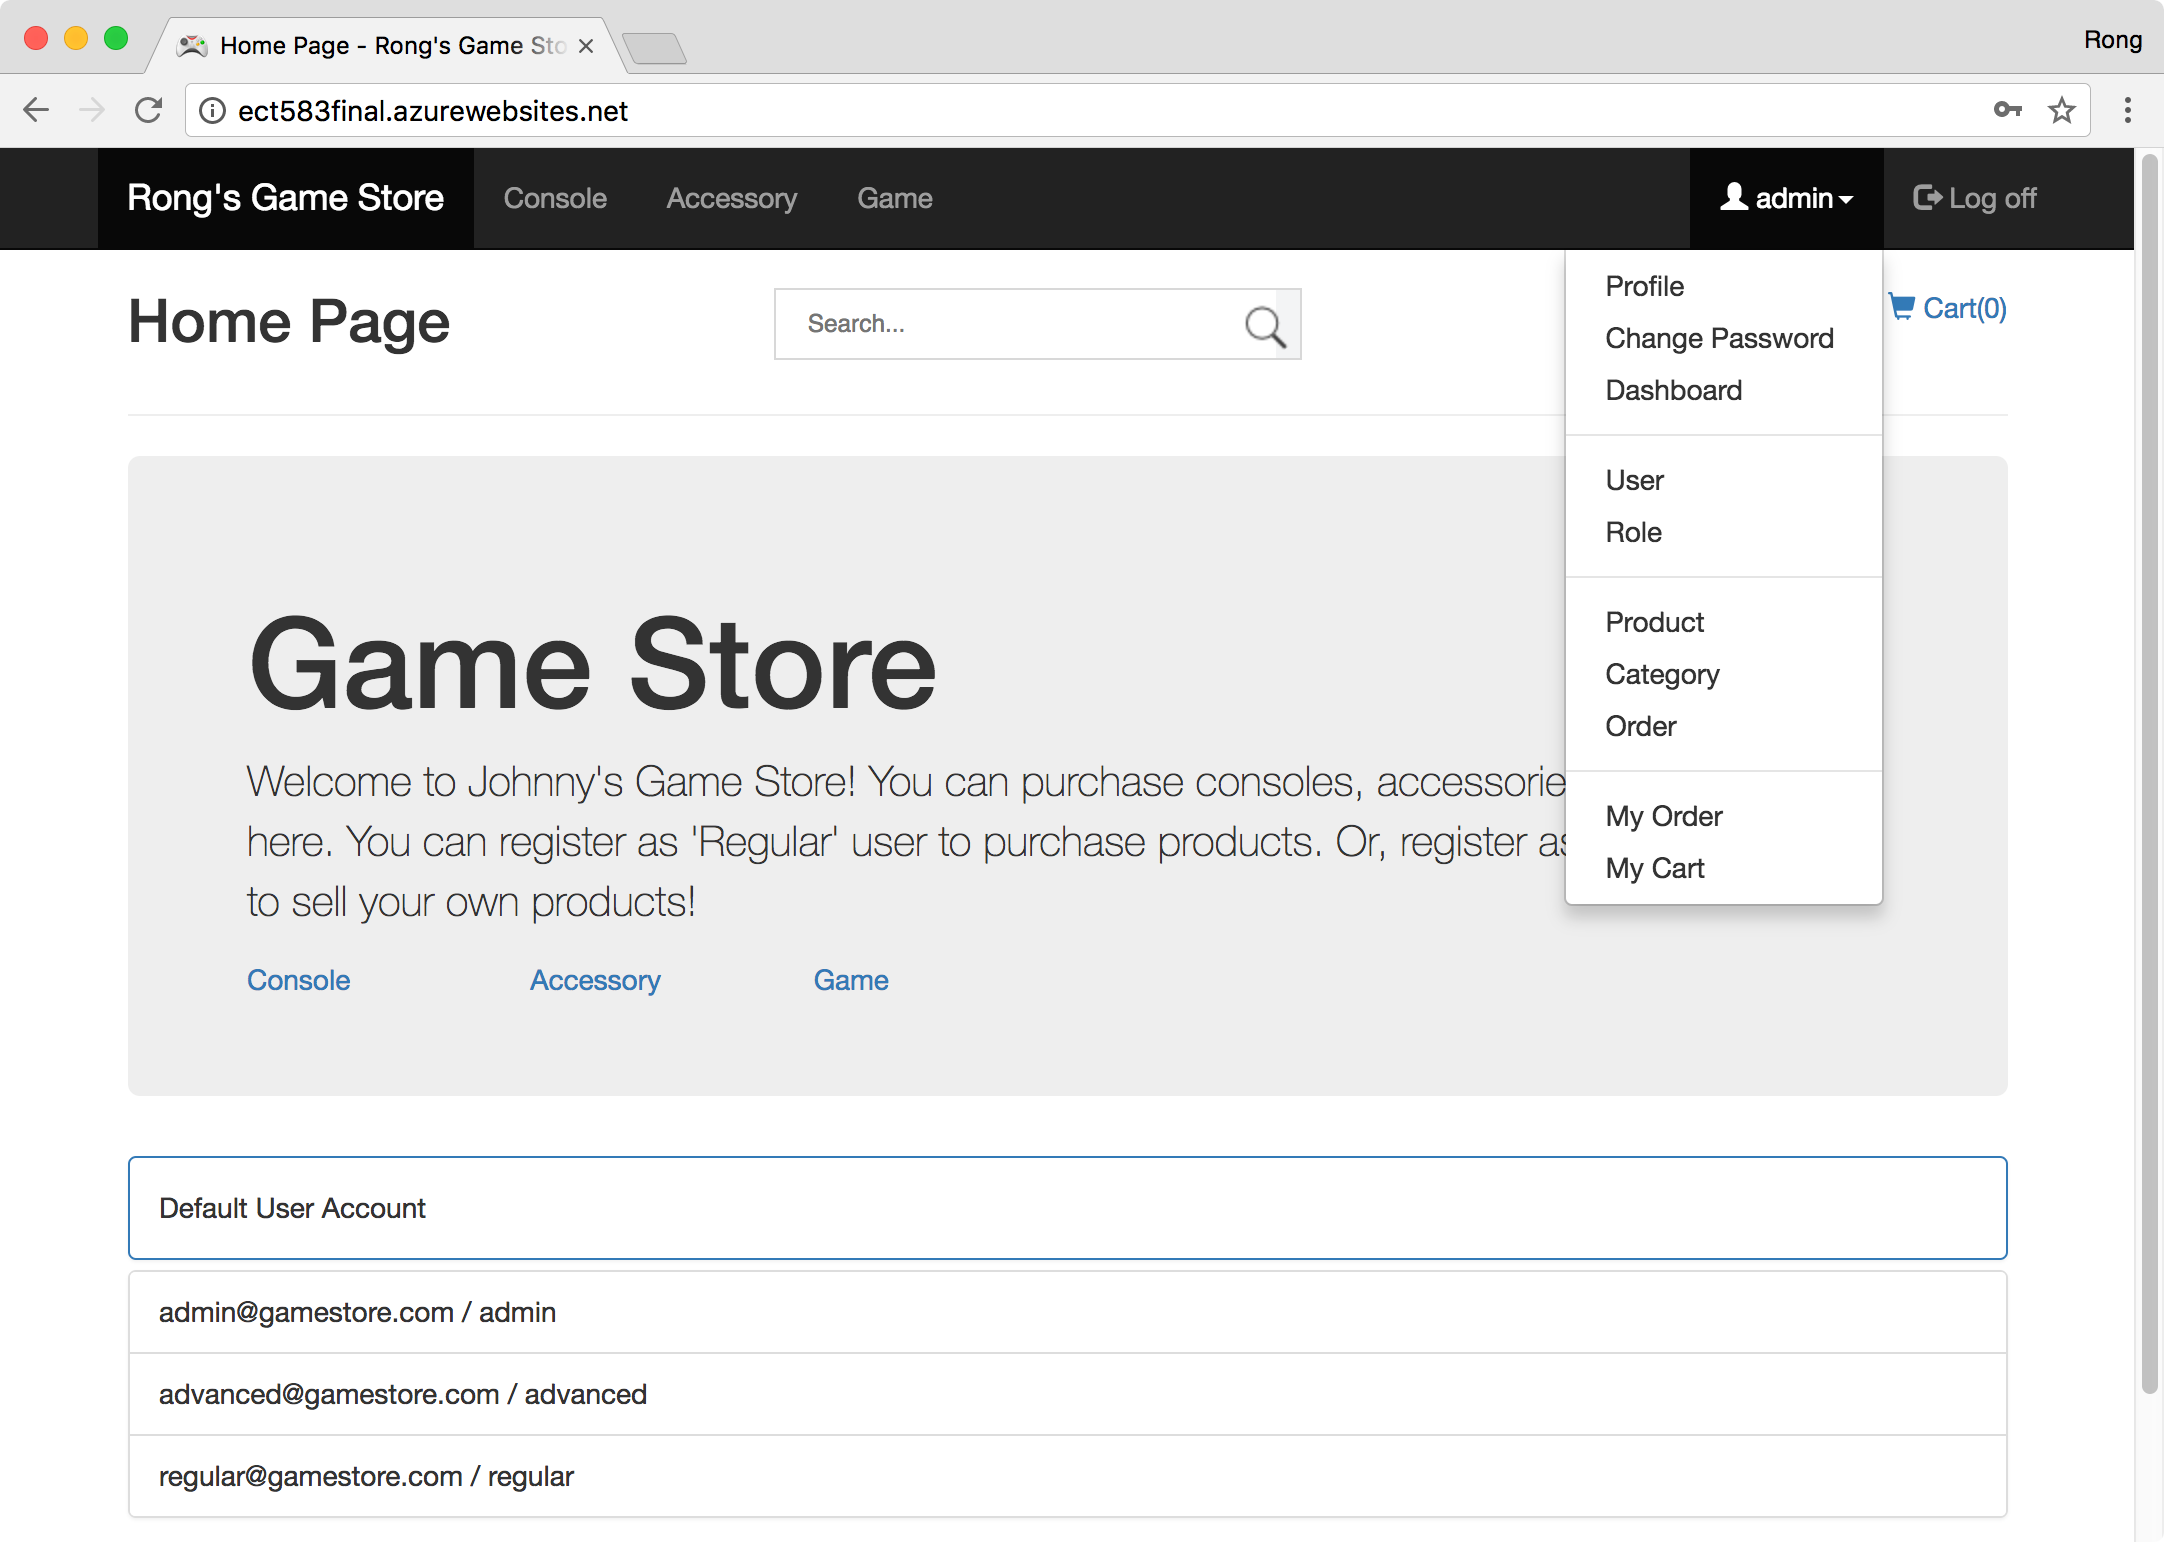The image size is (2164, 1542).
Task: Open Category menu entry
Action: click(1662, 674)
